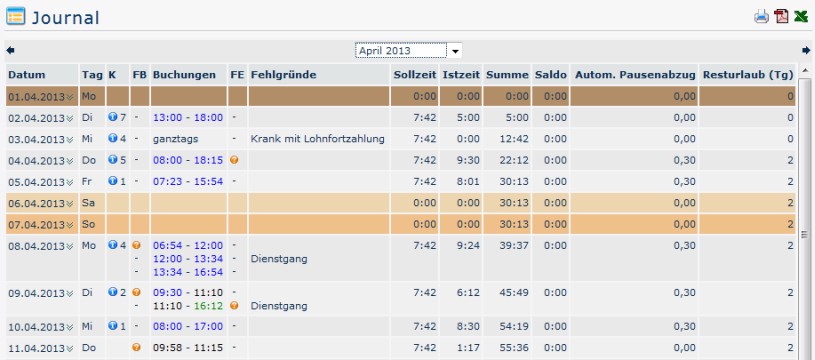This screenshot has height=360, width=815.
Task: Click info icon in 10.04.2013 row
Action: pos(112,326)
